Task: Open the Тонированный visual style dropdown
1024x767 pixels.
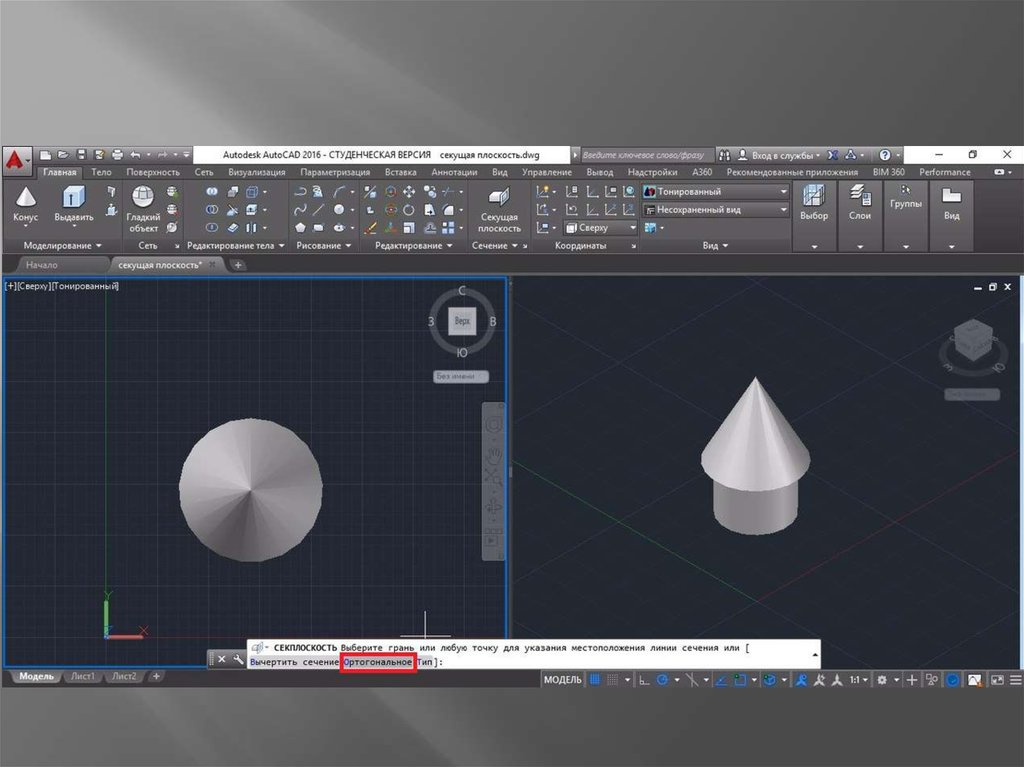Action: click(x=715, y=191)
